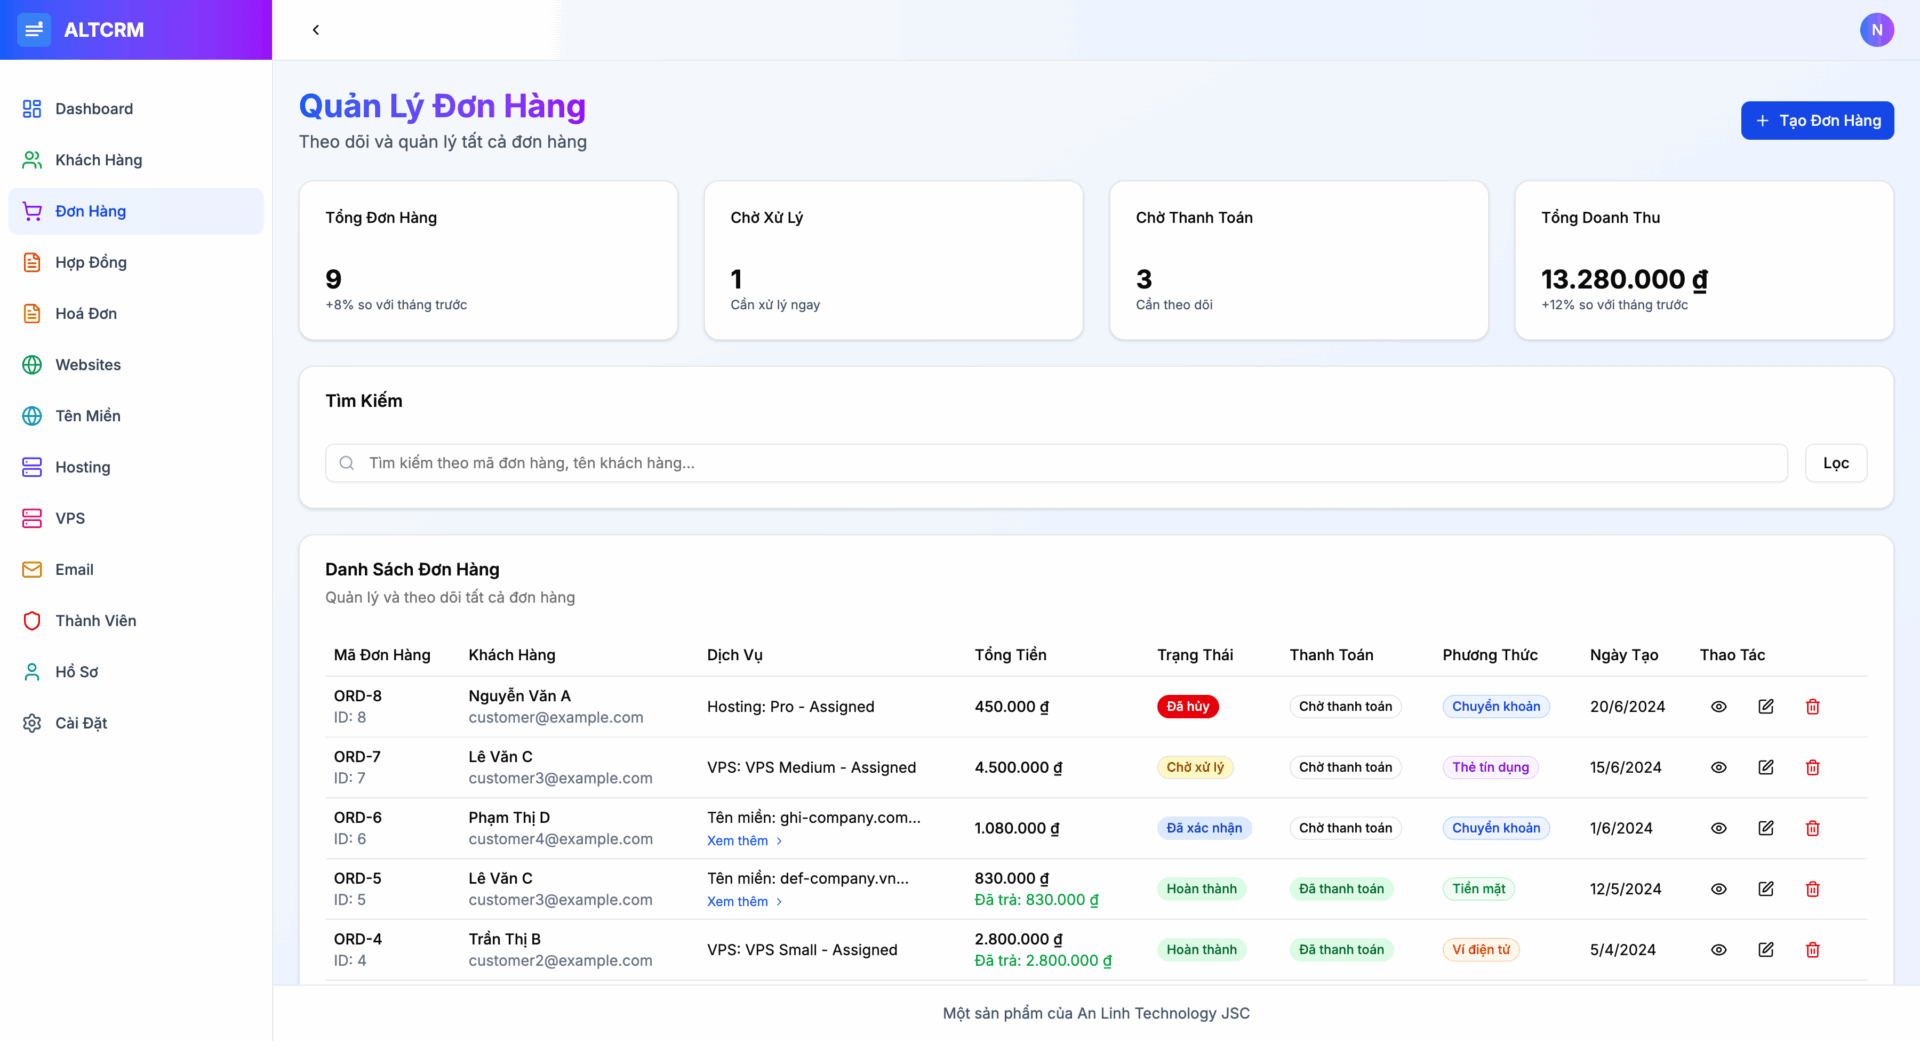The height and width of the screenshot is (1041, 1920).
Task: Open Email via the envelope icon
Action: (31, 569)
